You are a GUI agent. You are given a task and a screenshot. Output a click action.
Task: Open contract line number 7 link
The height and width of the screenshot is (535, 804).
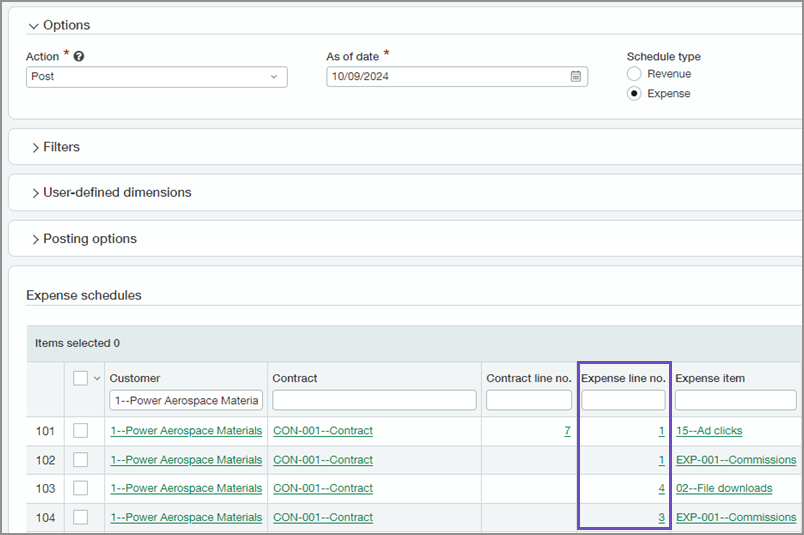(x=567, y=431)
